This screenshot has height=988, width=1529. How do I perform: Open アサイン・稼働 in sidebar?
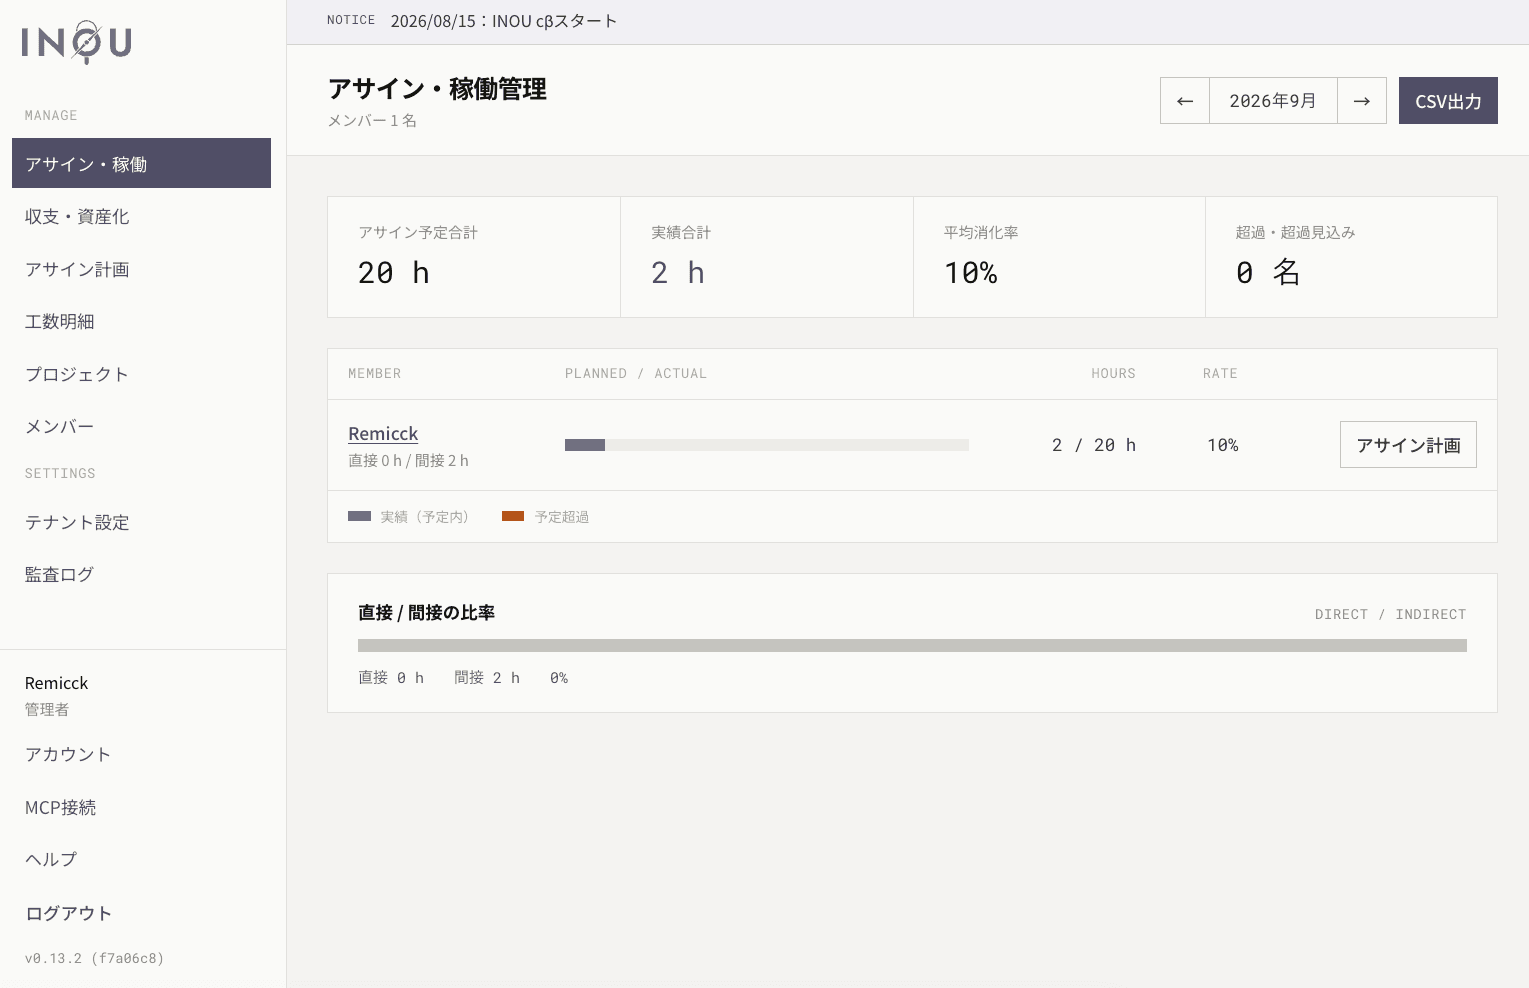[x=141, y=163]
